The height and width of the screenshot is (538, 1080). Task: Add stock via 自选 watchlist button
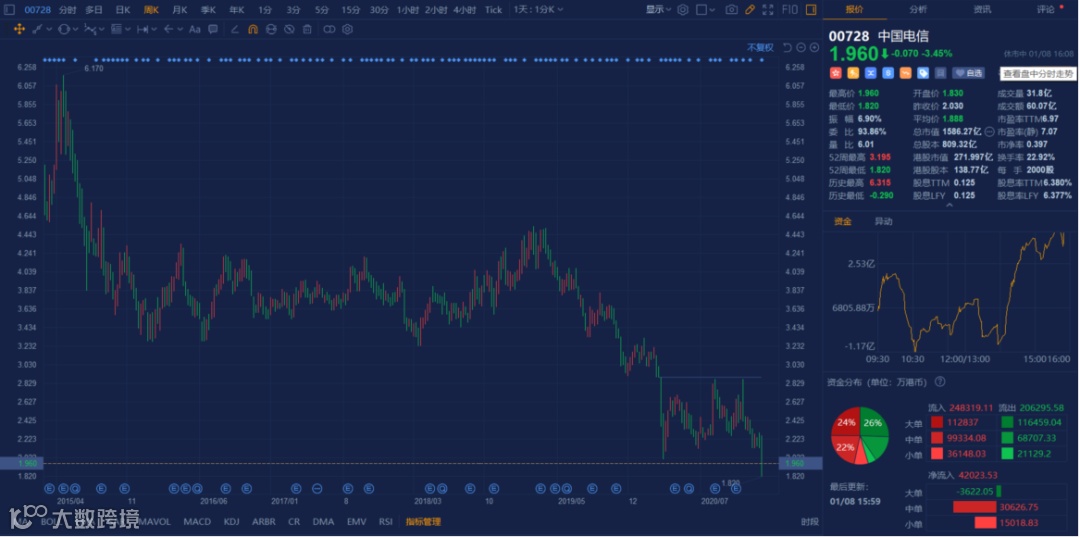tap(968, 72)
